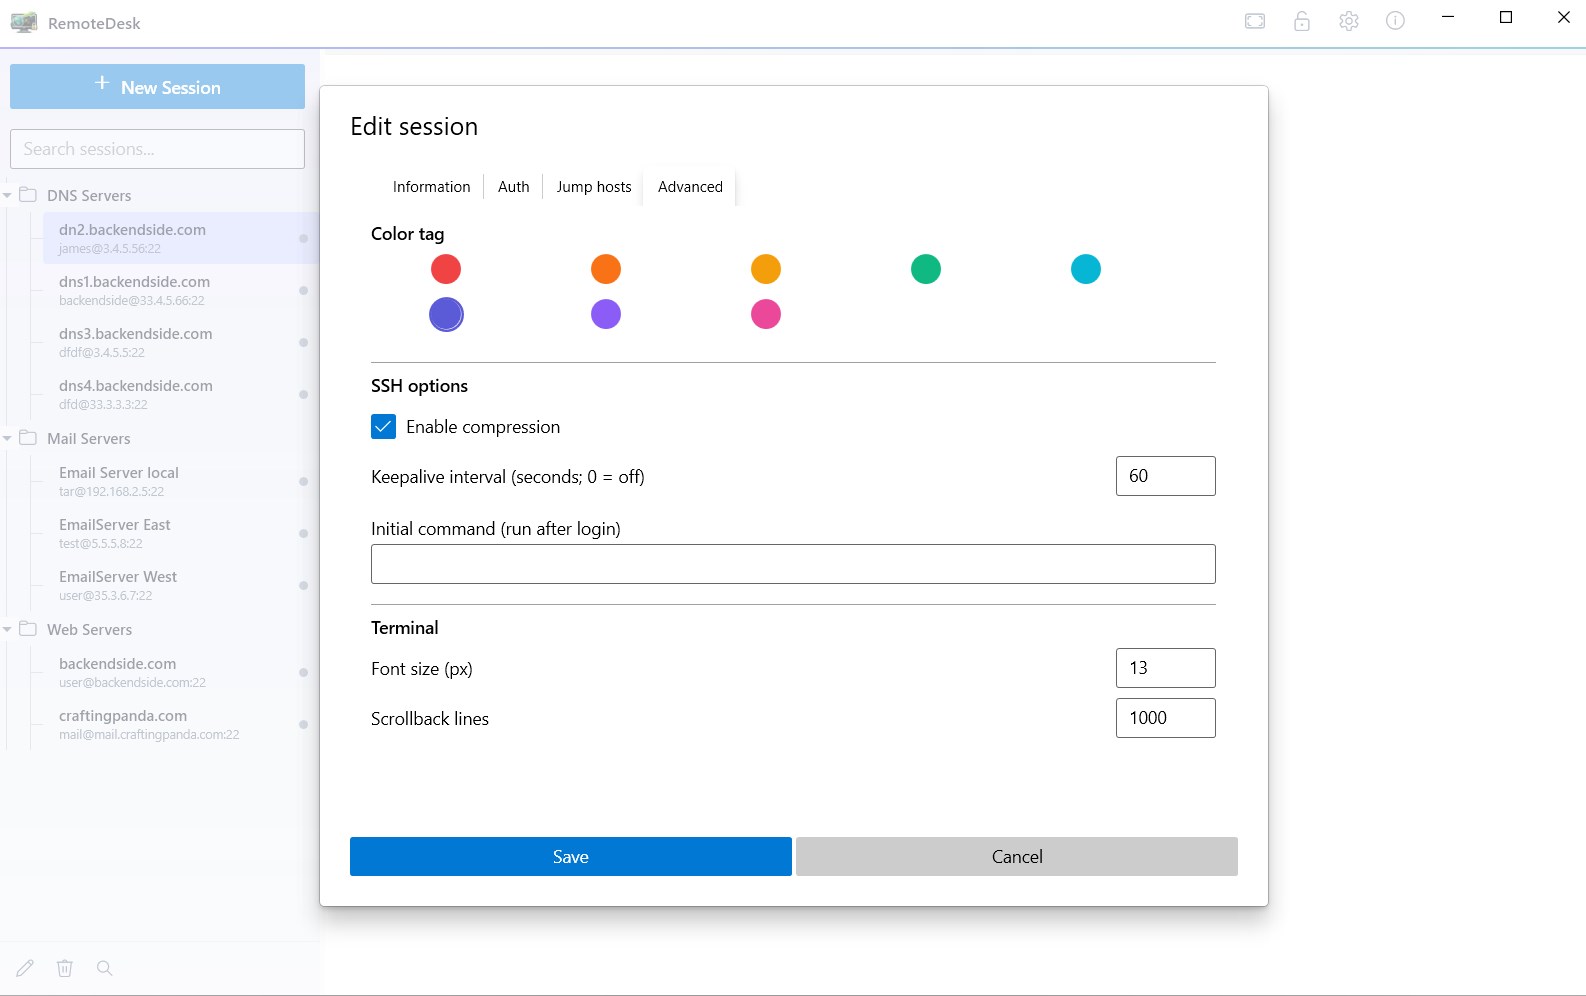The image size is (1586, 996).
Task: Toggle the Enable compression checkbox
Action: coord(383,427)
